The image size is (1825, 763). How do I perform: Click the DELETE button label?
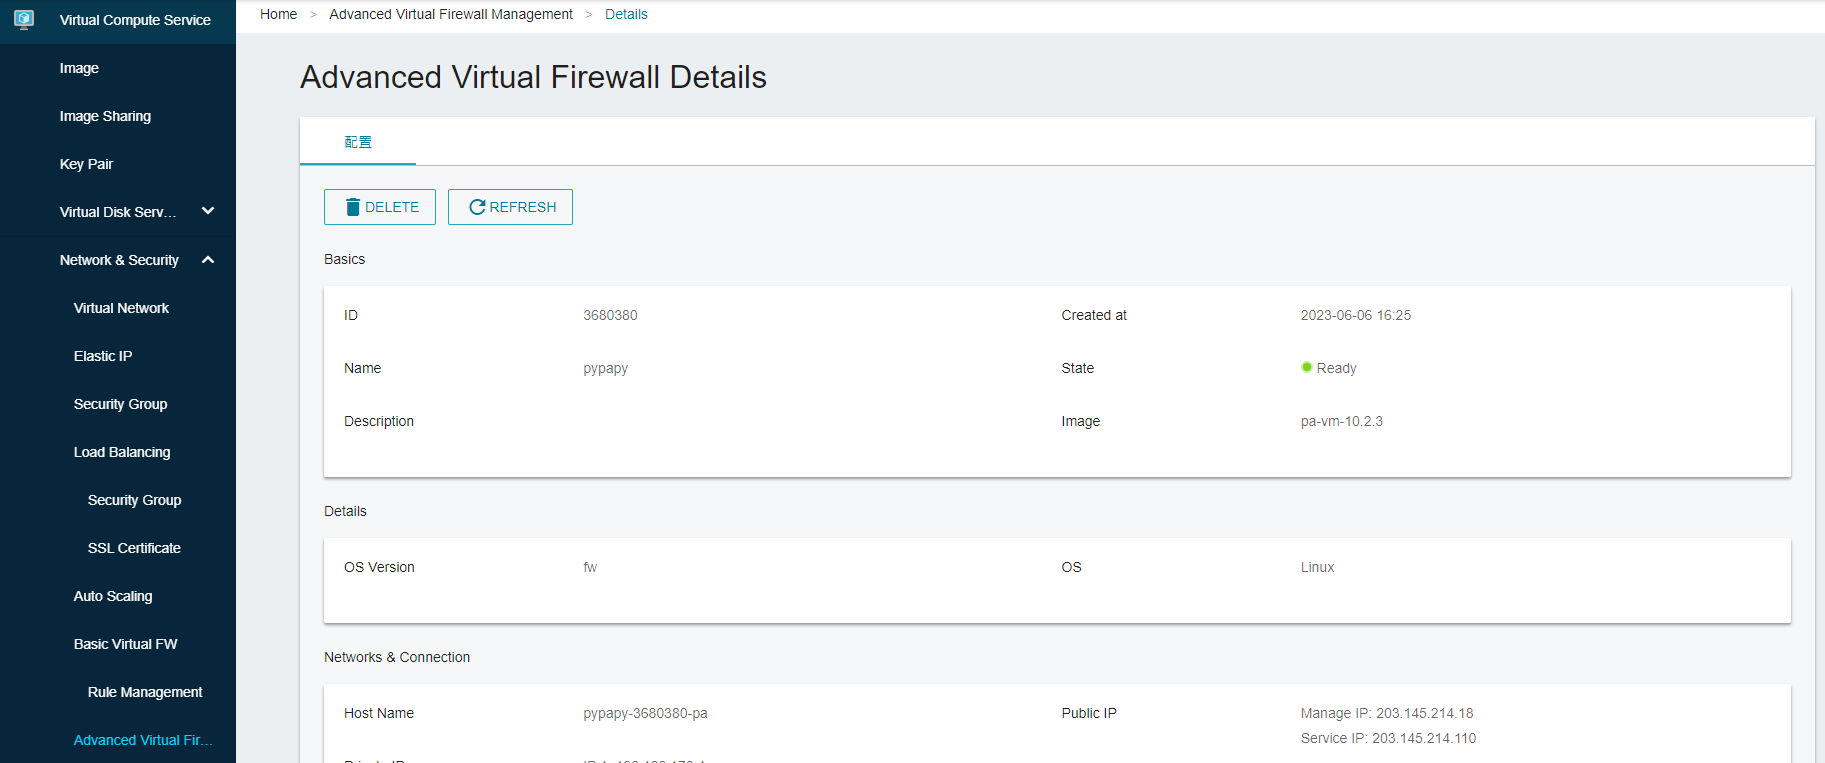click(392, 207)
